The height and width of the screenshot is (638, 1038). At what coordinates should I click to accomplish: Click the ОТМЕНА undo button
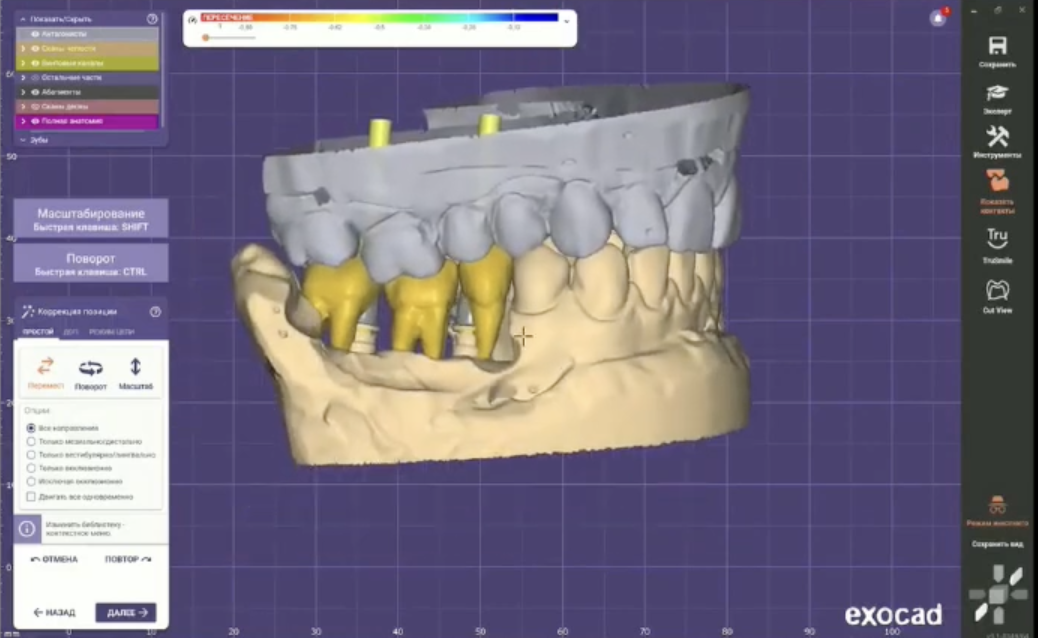(54, 559)
